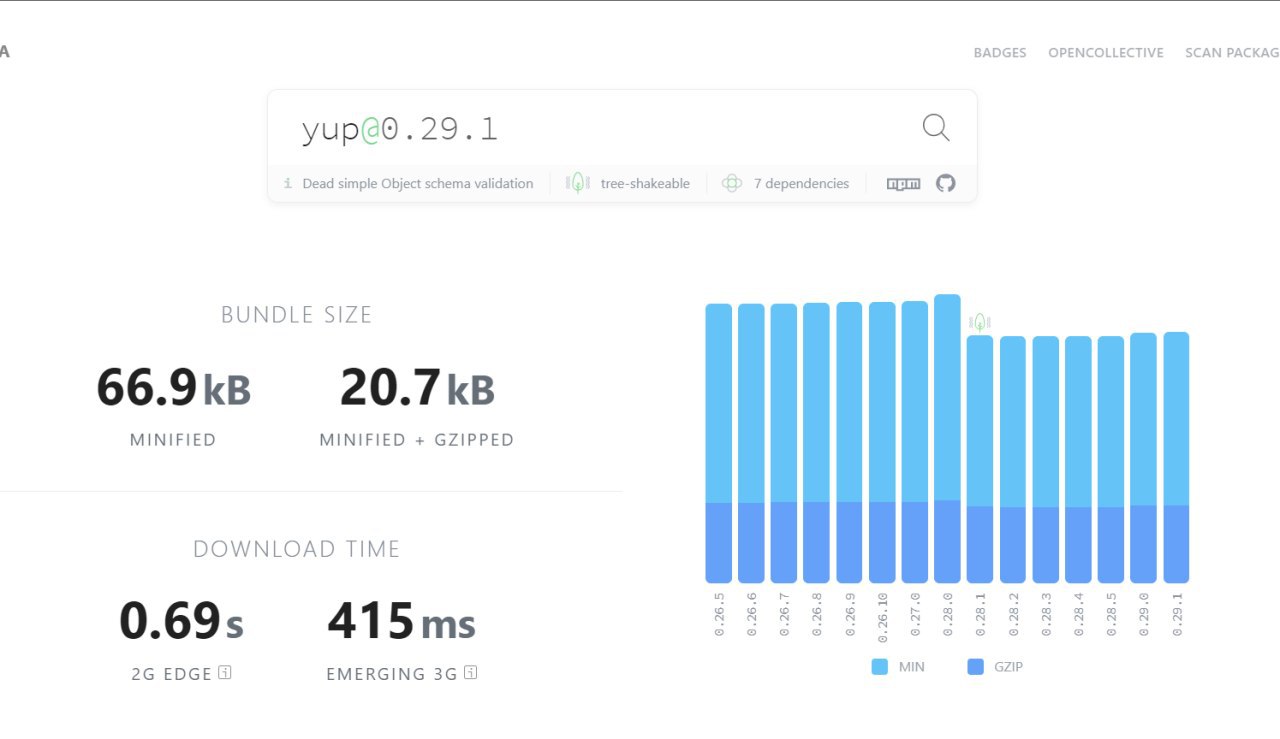Click the 0.69 s download time value

[181, 621]
